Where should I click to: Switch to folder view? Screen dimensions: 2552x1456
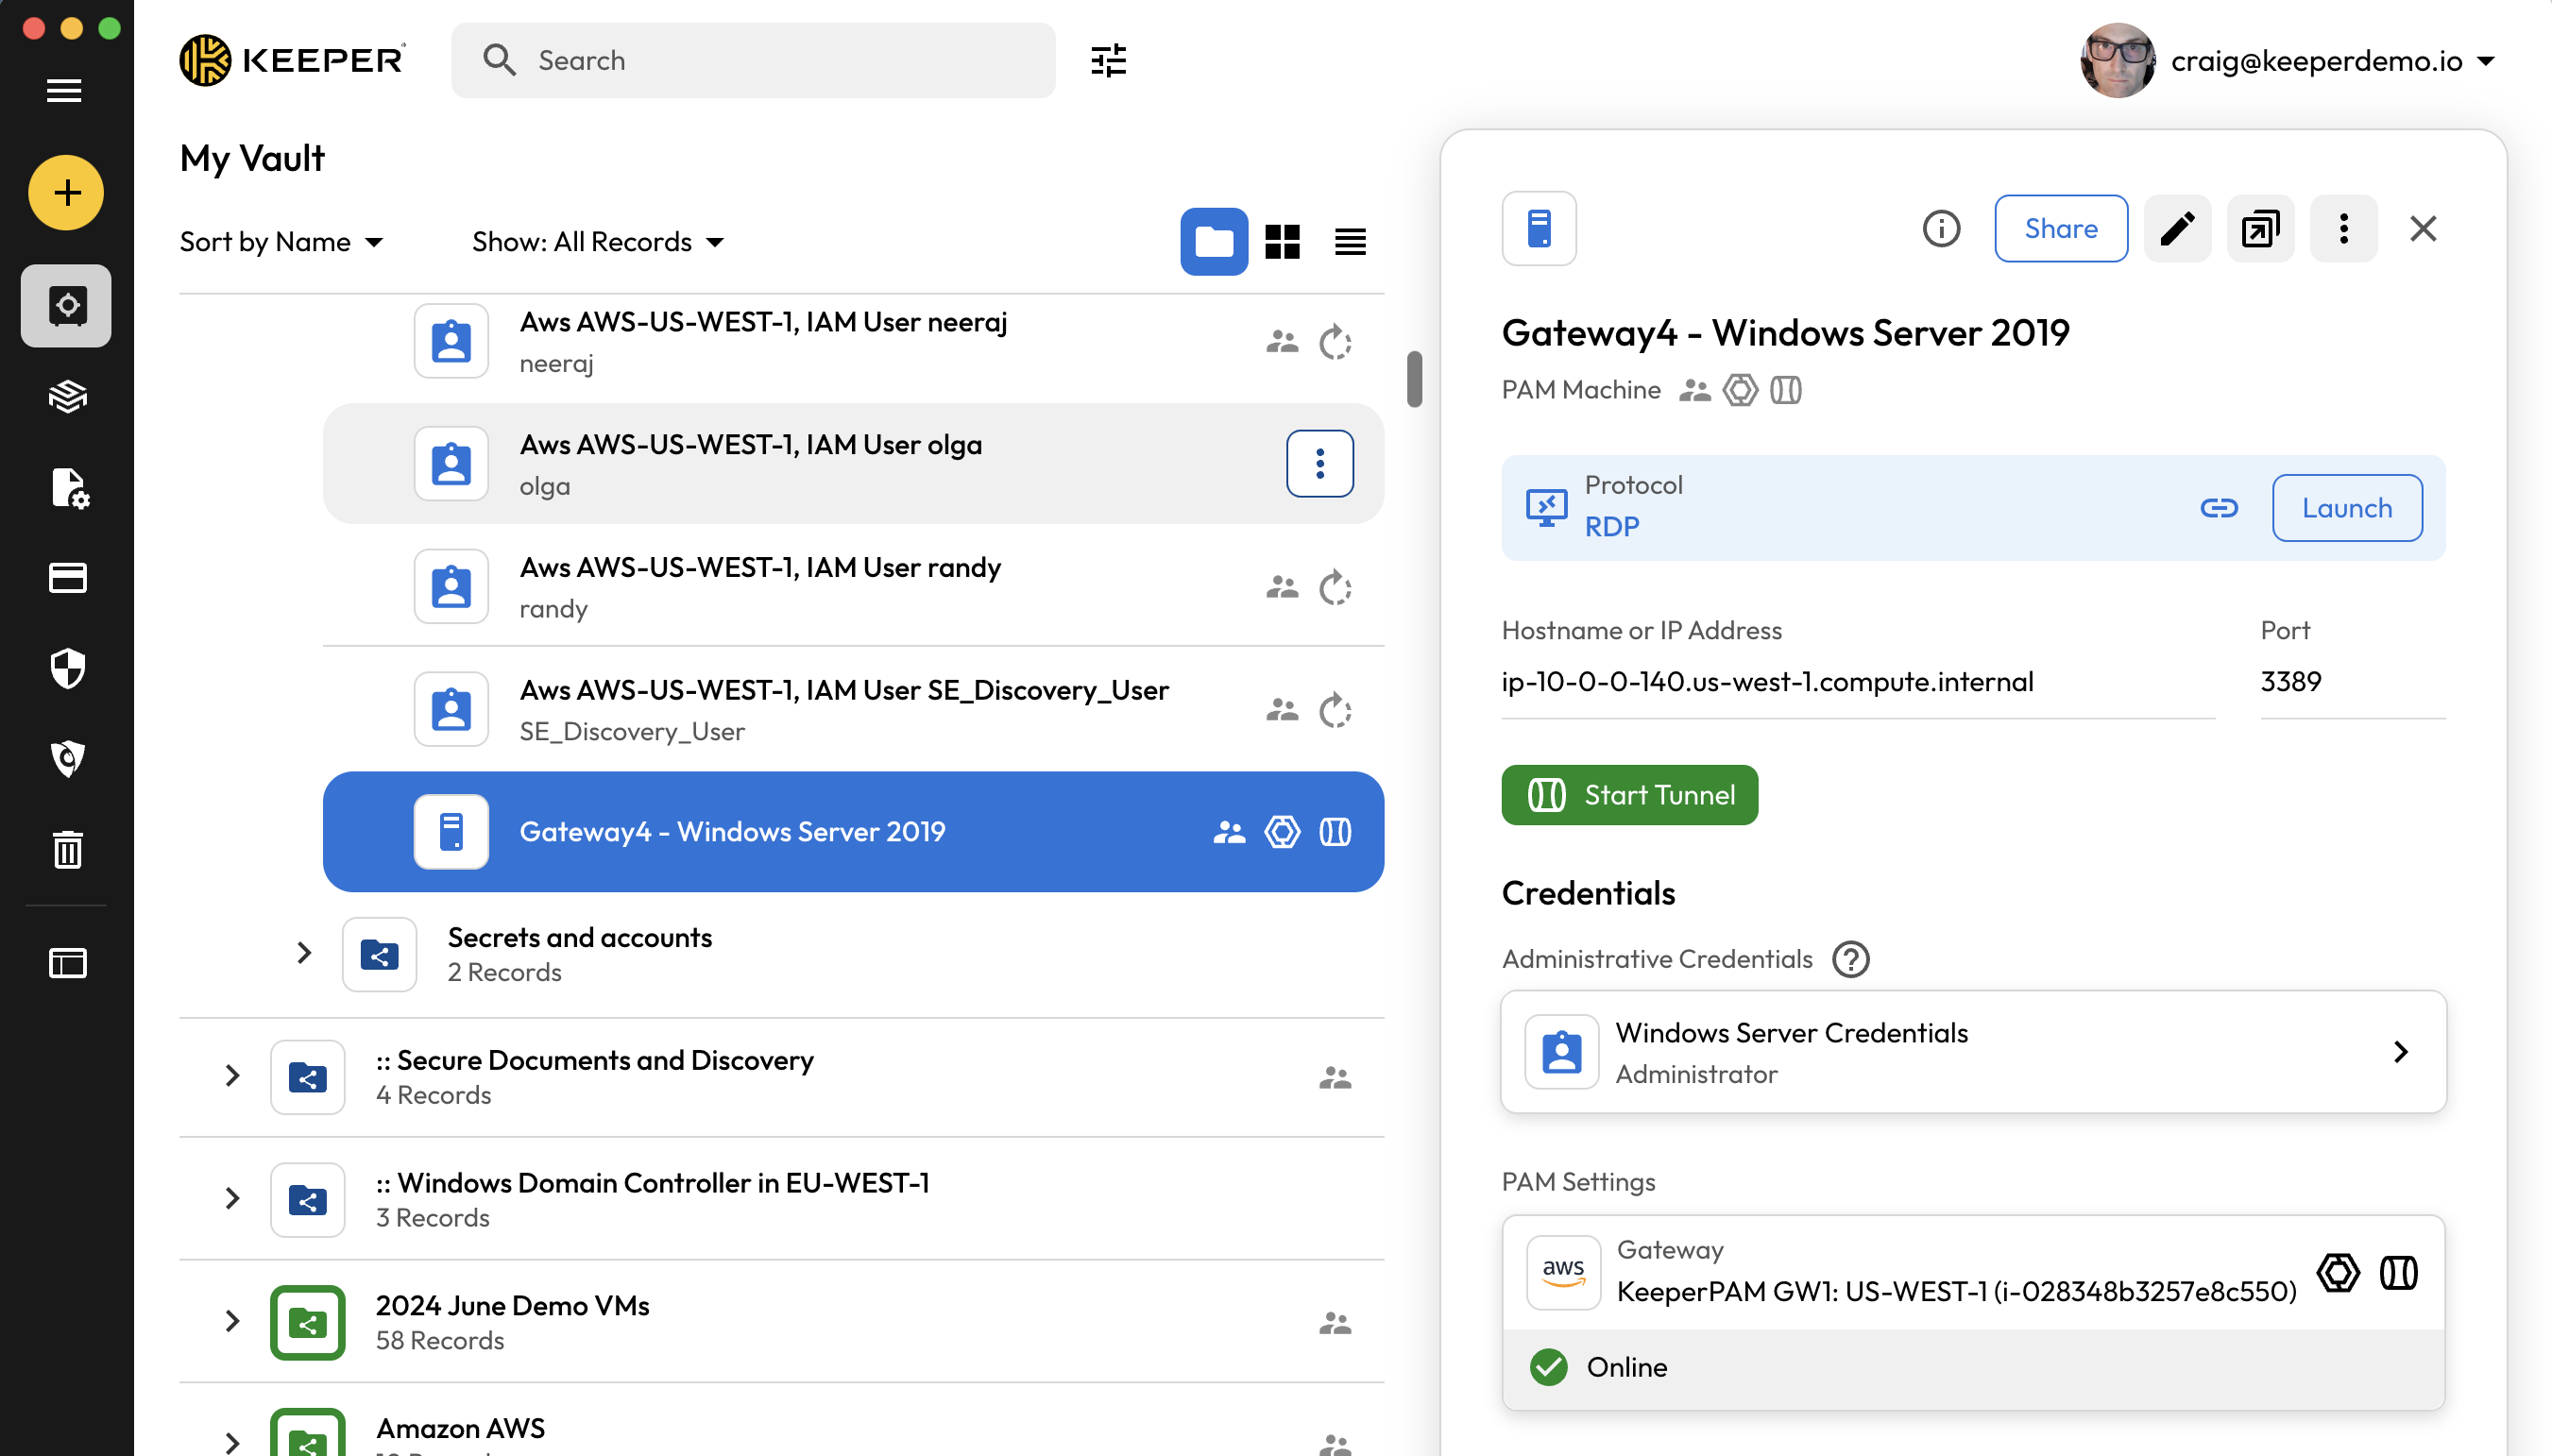point(1213,242)
